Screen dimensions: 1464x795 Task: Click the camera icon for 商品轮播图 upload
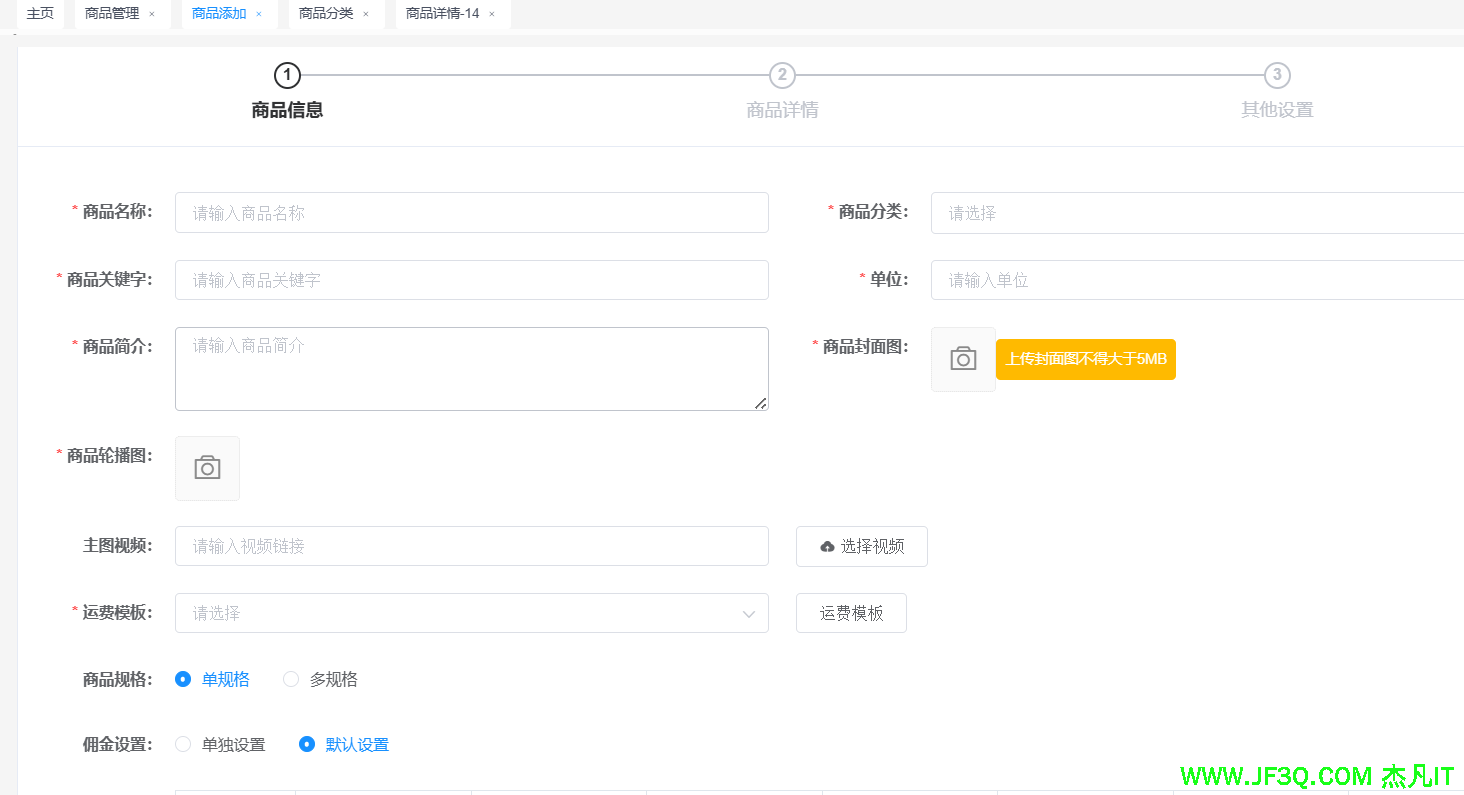[207, 468]
